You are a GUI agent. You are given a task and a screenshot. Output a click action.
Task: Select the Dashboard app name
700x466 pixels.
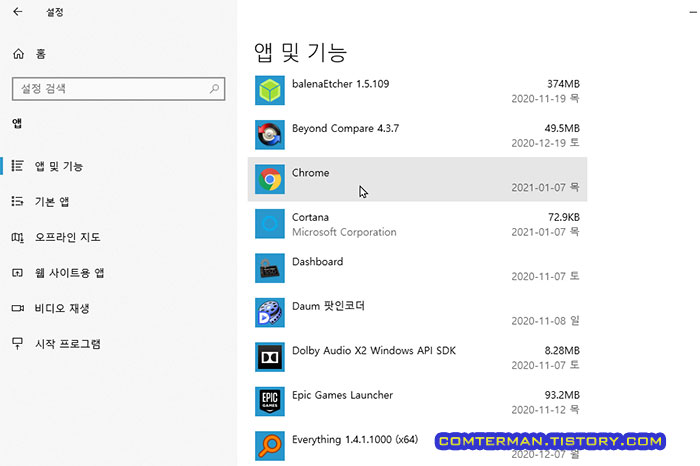pos(317,262)
